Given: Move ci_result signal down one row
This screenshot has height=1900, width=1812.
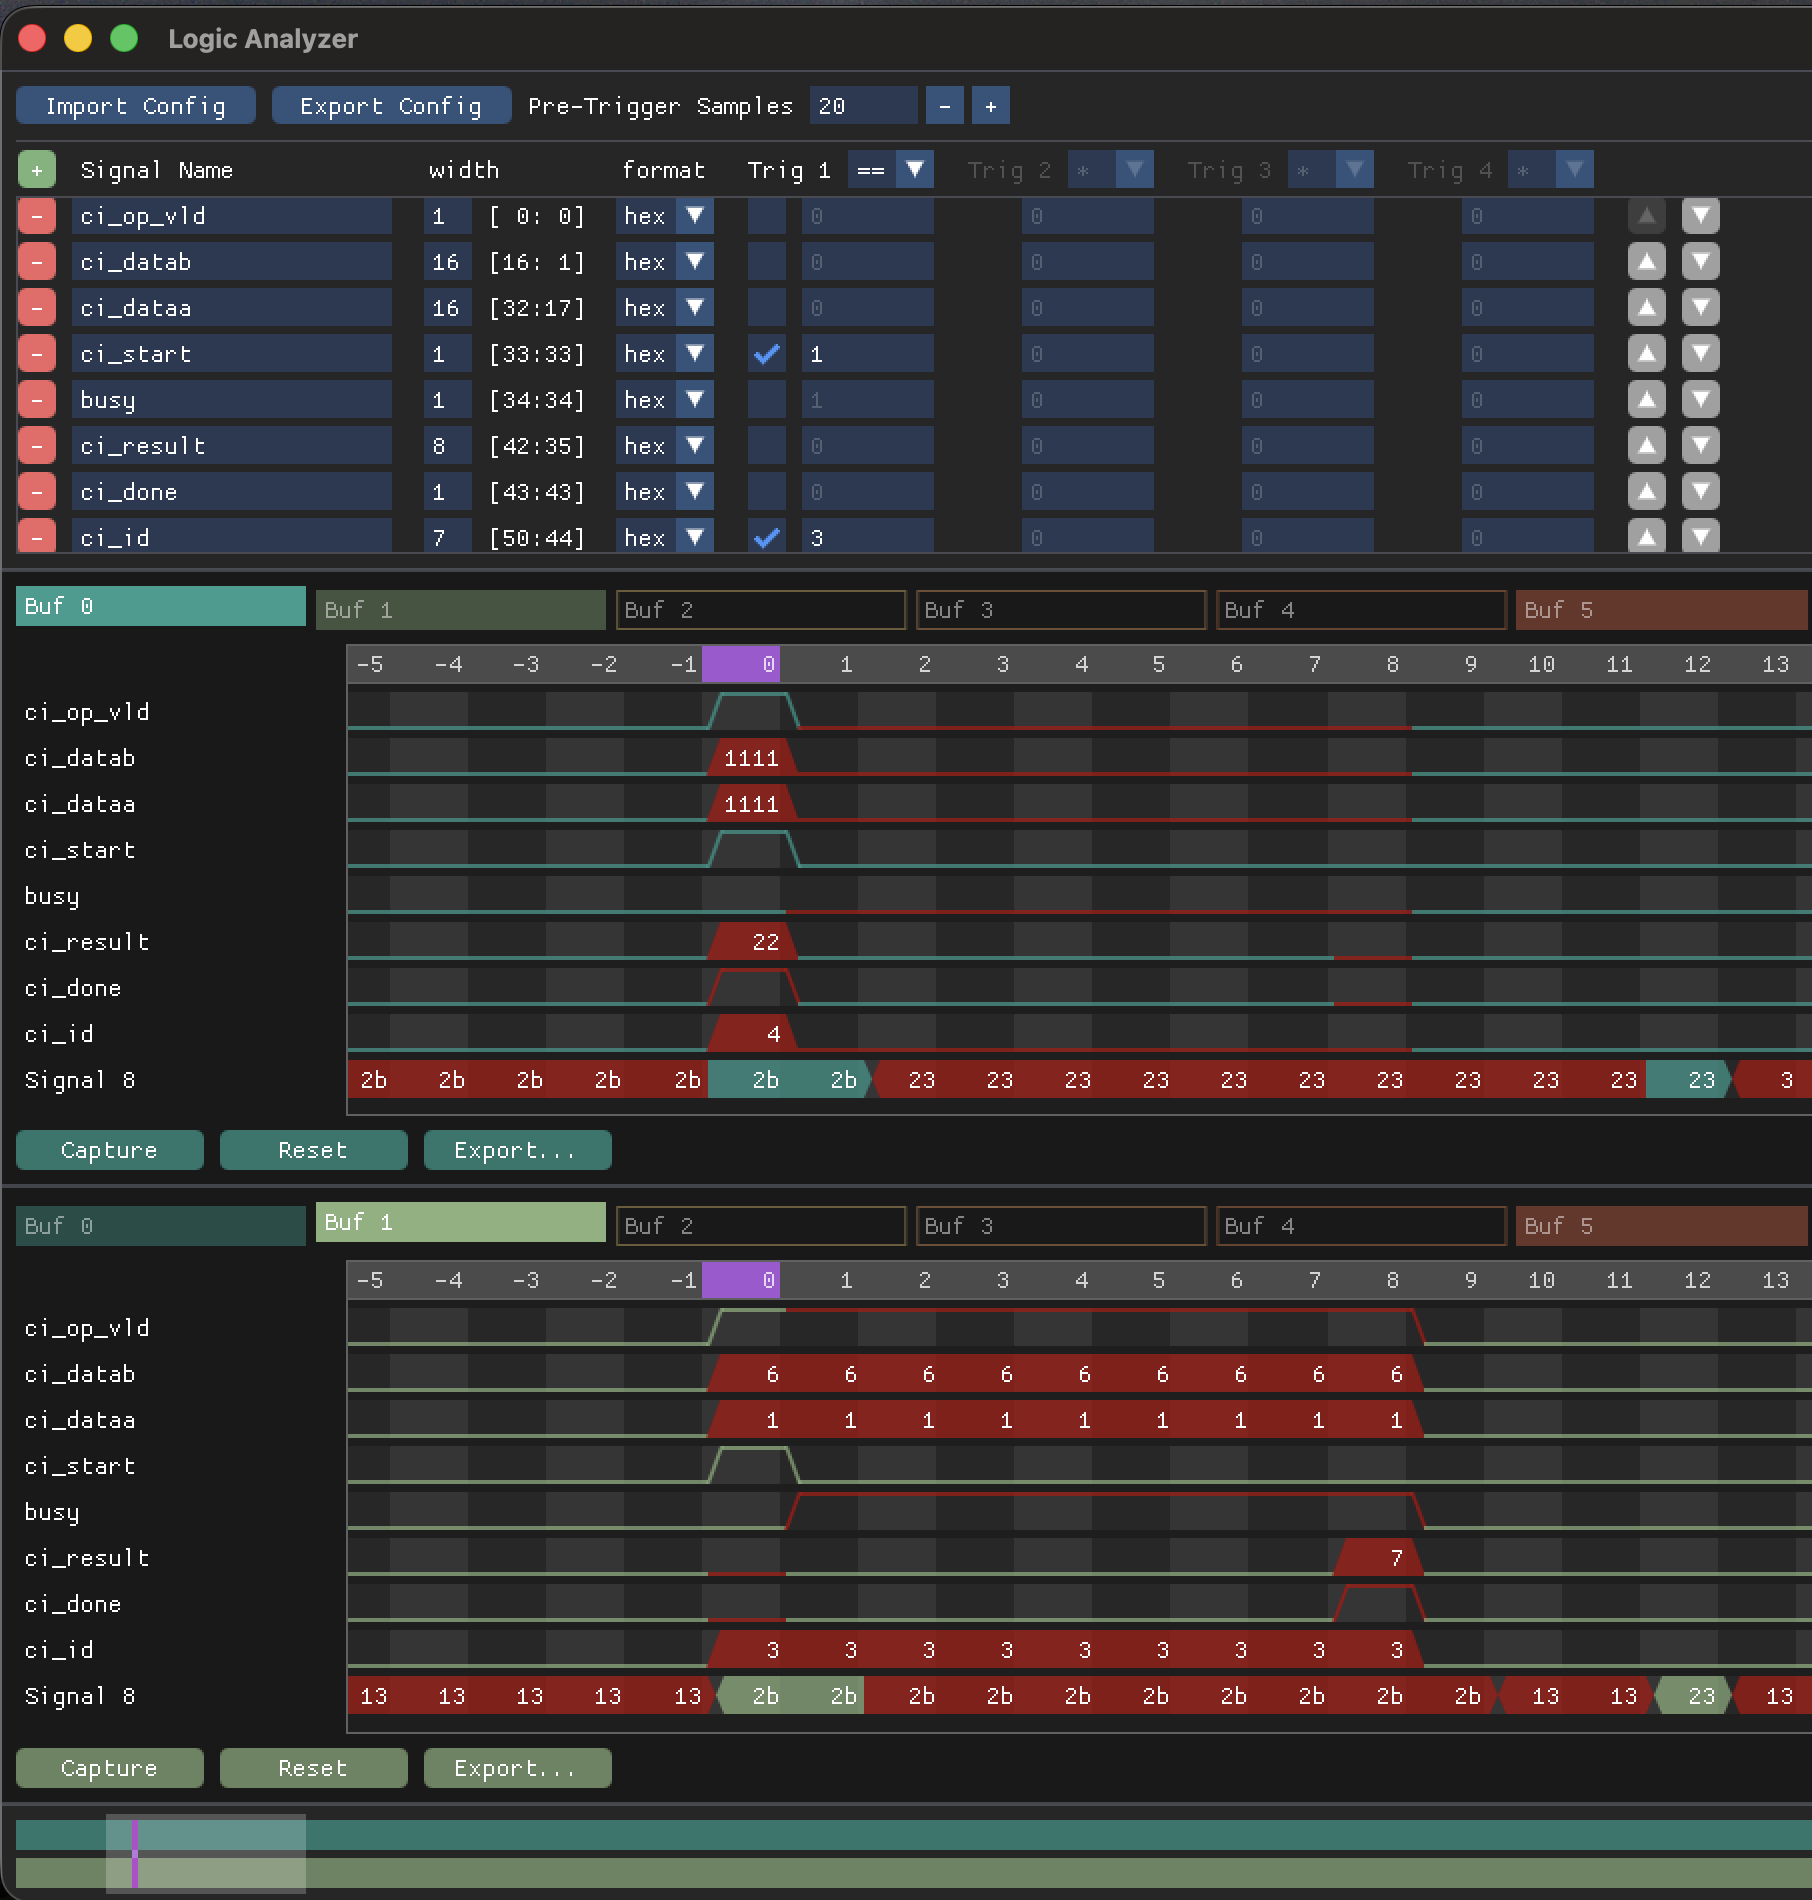Looking at the screenshot, I should (x=1700, y=446).
